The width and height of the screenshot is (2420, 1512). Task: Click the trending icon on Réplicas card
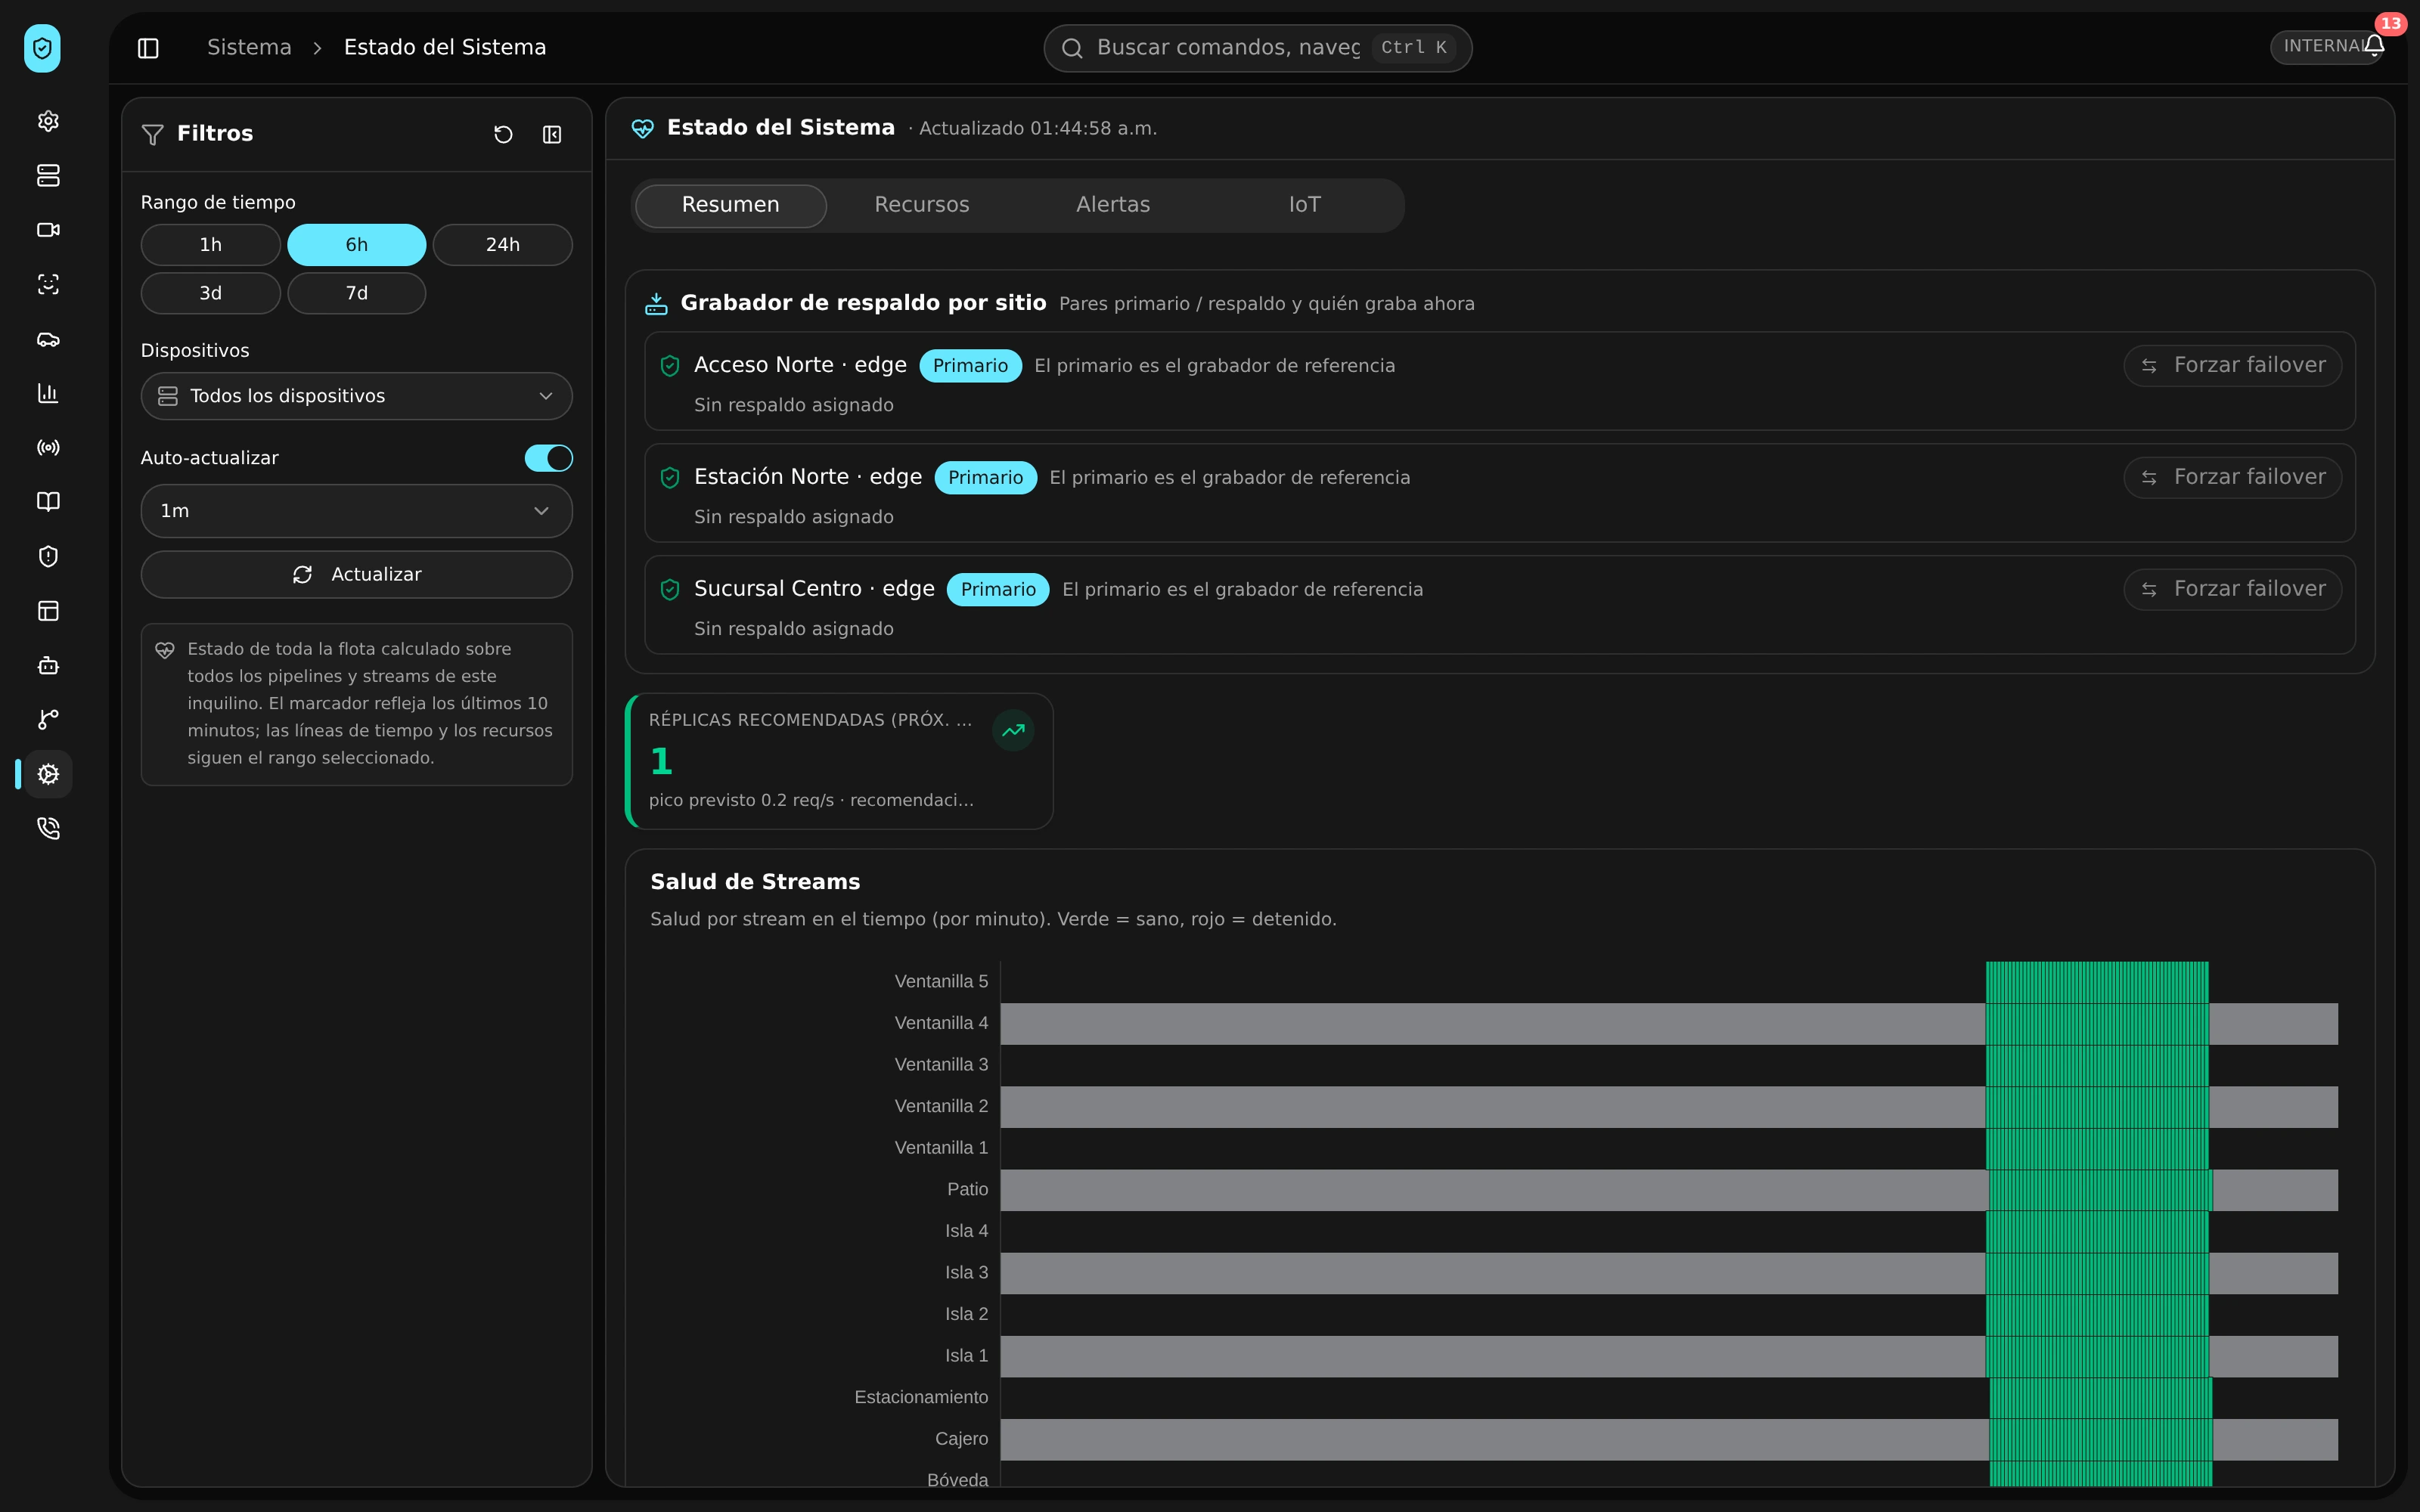pyautogui.click(x=1013, y=730)
